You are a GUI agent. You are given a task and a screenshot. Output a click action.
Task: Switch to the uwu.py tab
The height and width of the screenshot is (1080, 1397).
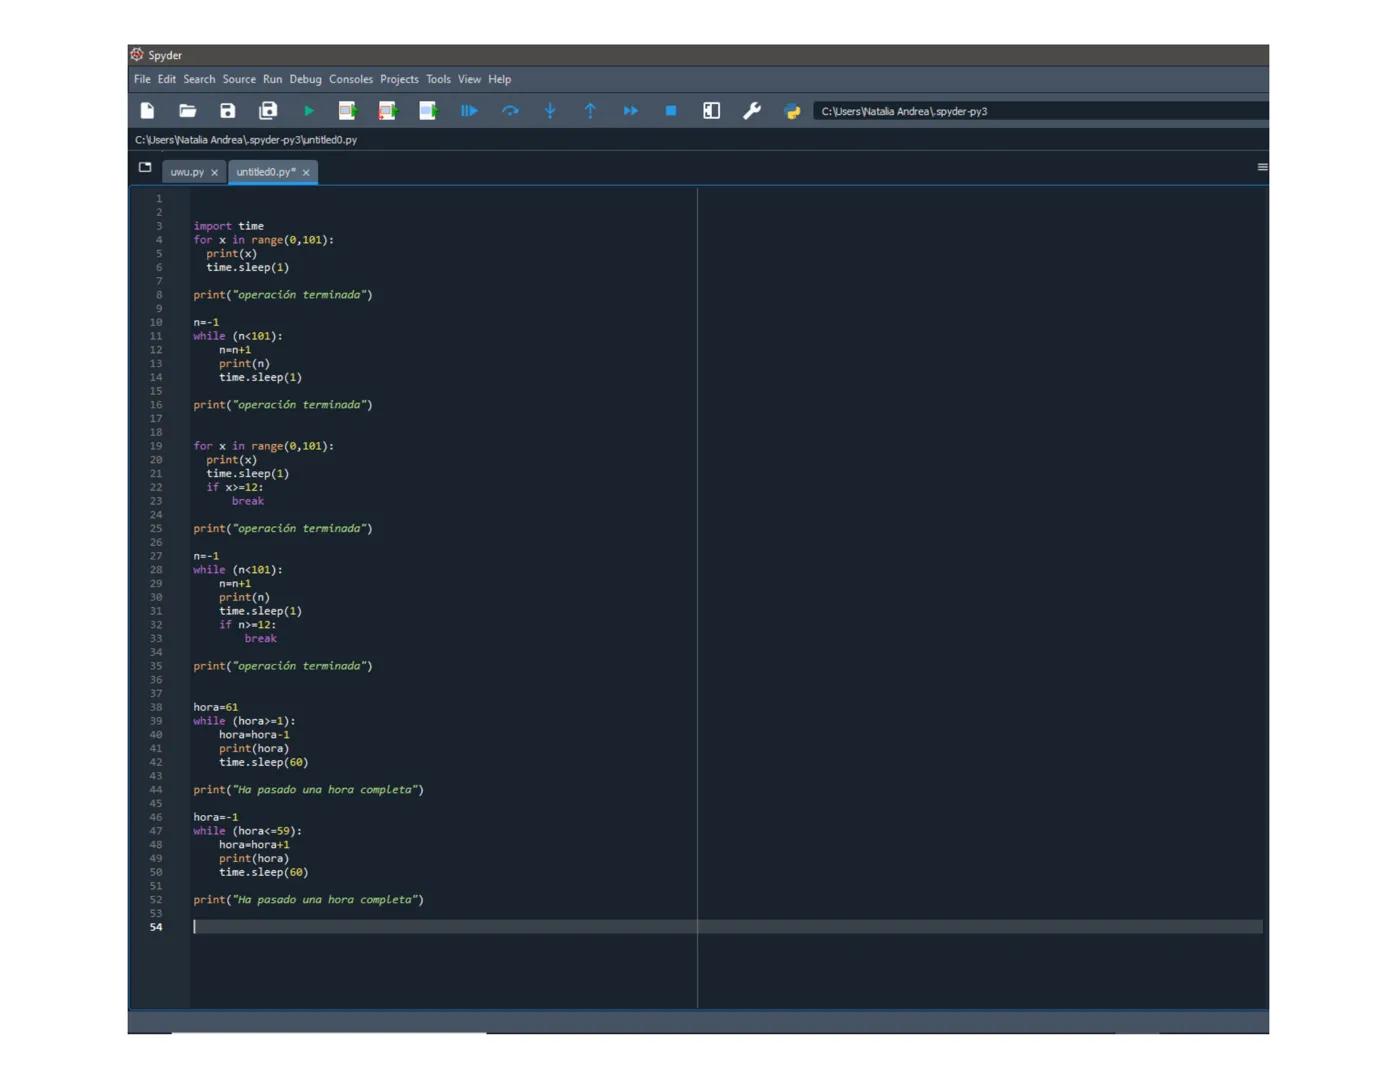coord(186,172)
